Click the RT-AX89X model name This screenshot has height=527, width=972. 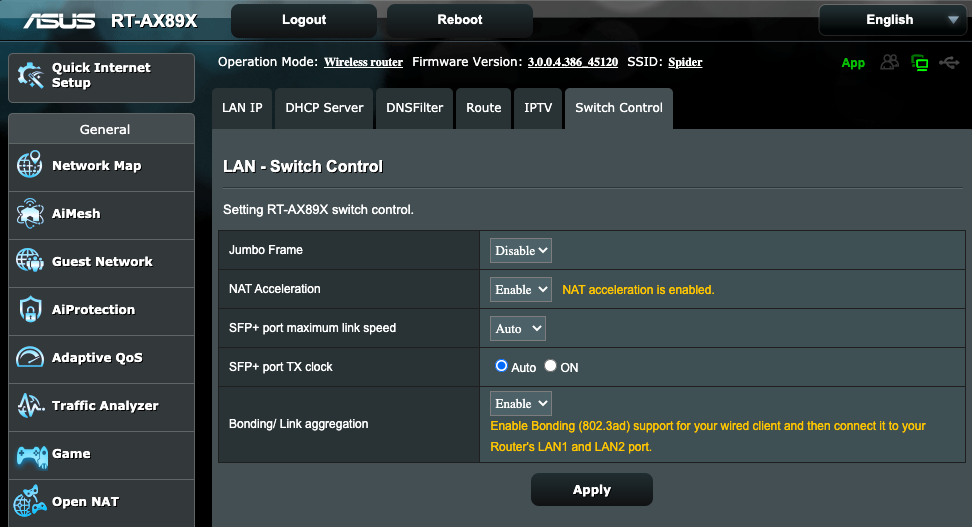[154, 21]
